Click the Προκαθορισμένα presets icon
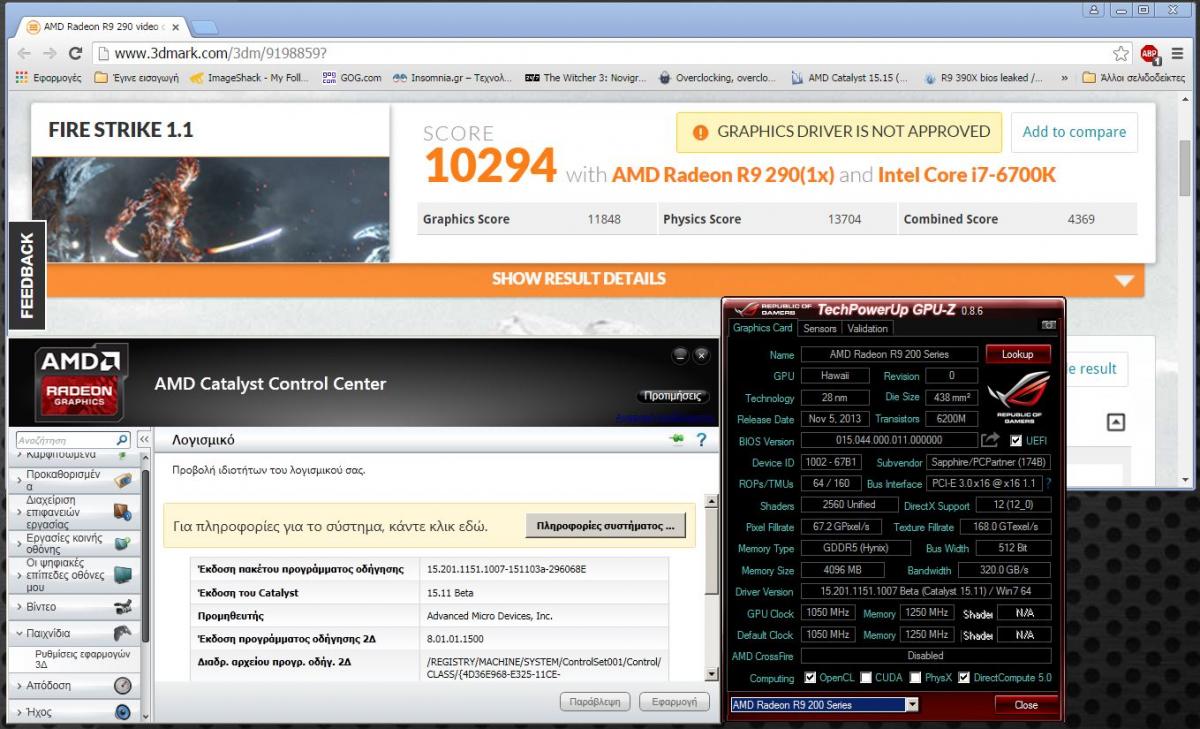 122,480
